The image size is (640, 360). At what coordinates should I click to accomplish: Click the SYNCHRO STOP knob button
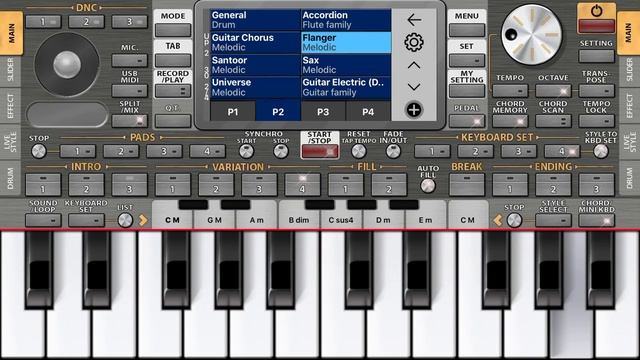tap(281, 151)
